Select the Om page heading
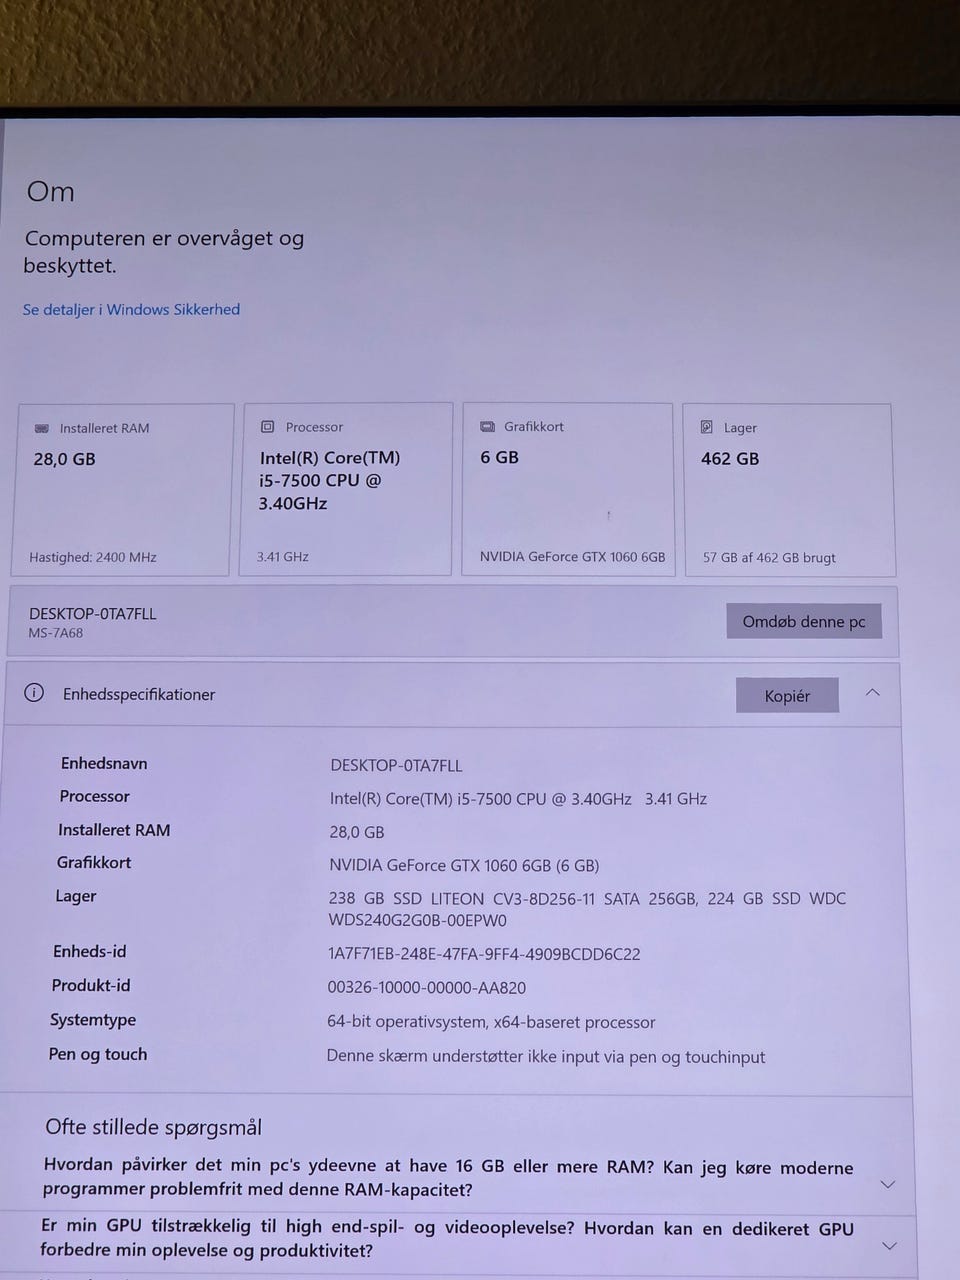960x1280 pixels. click(50, 191)
